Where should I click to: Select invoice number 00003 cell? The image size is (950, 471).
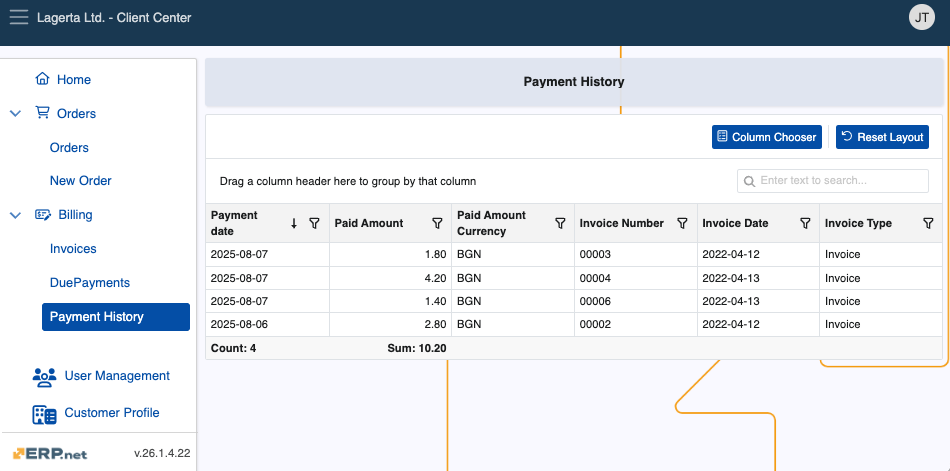tap(636, 255)
